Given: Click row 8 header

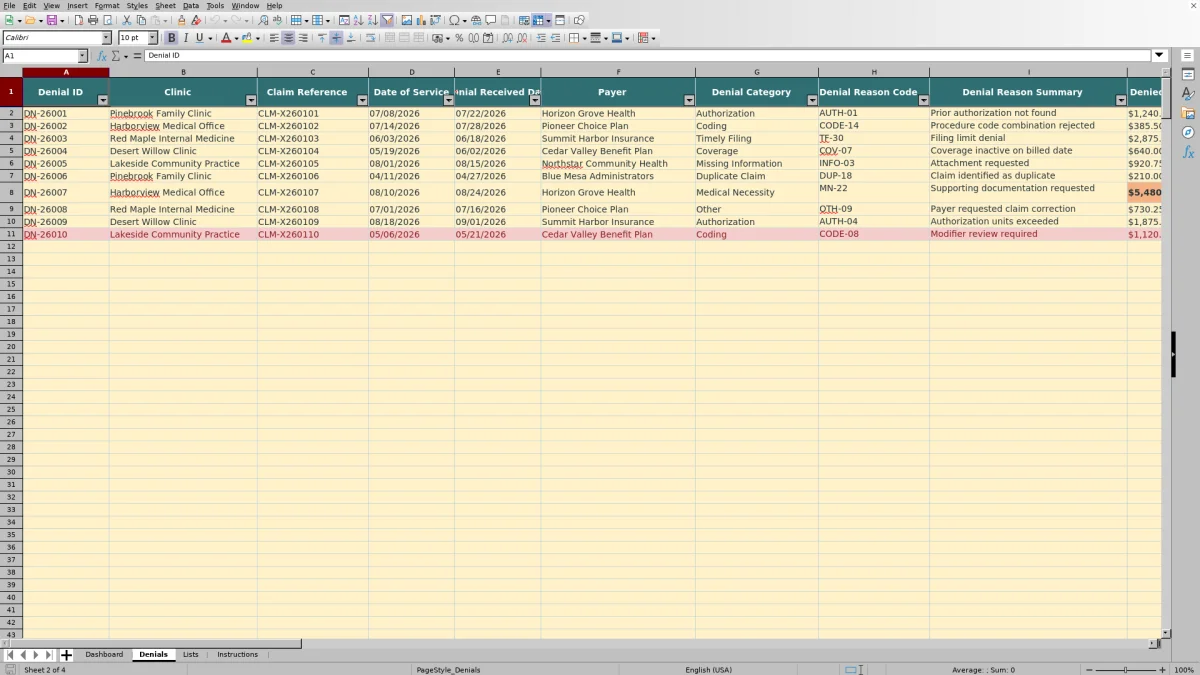Looking at the screenshot, I should click(11, 192).
